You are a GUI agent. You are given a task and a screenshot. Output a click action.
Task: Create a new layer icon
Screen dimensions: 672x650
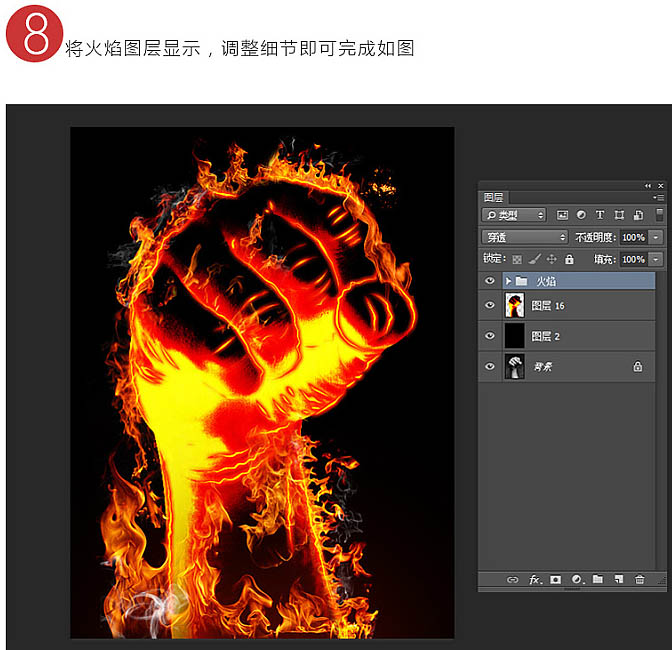coord(618,580)
